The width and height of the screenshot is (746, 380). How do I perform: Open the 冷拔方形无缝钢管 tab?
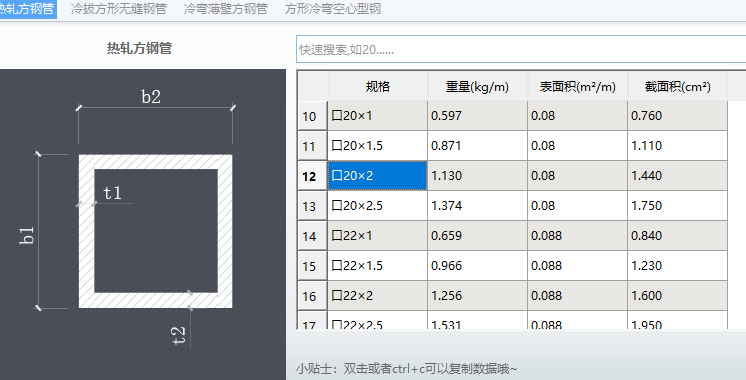point(118,9)
